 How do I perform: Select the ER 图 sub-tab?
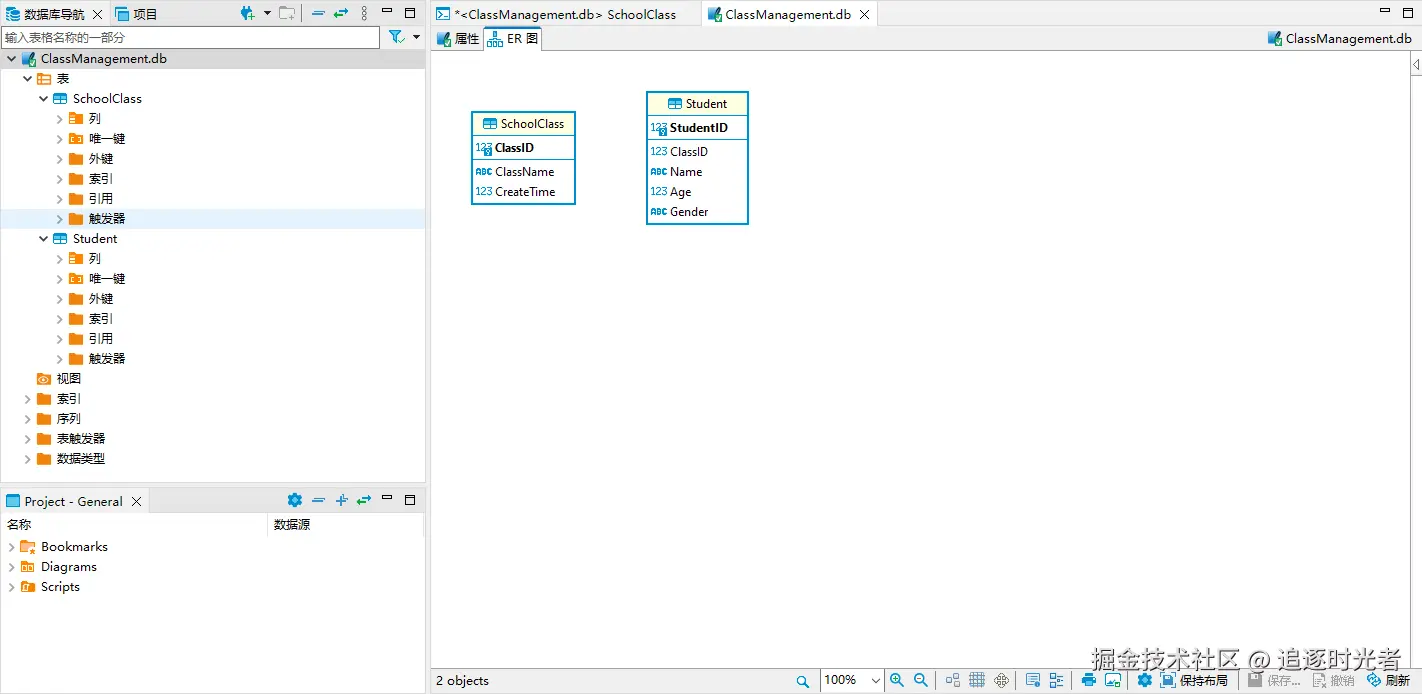(x=513, y=38)
